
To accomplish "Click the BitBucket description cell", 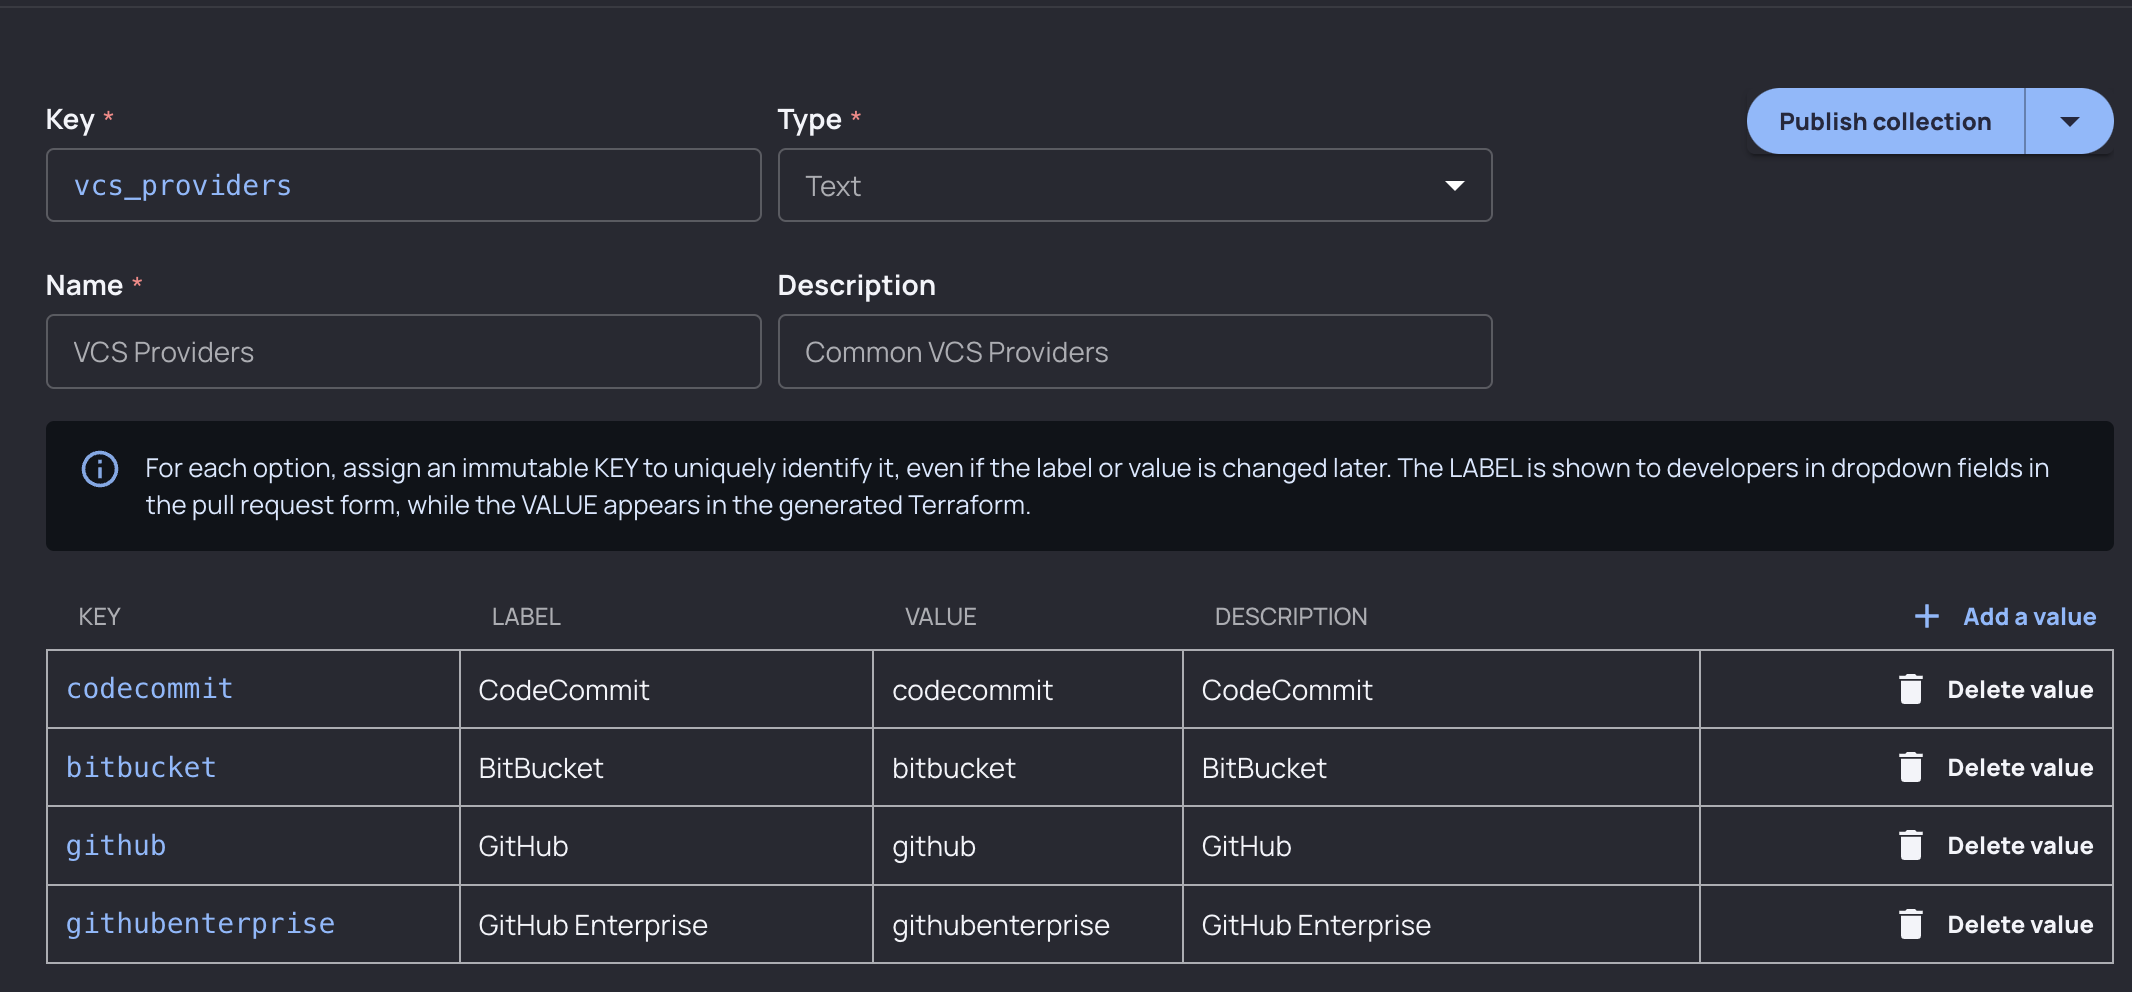I will tap(1441, 767).
